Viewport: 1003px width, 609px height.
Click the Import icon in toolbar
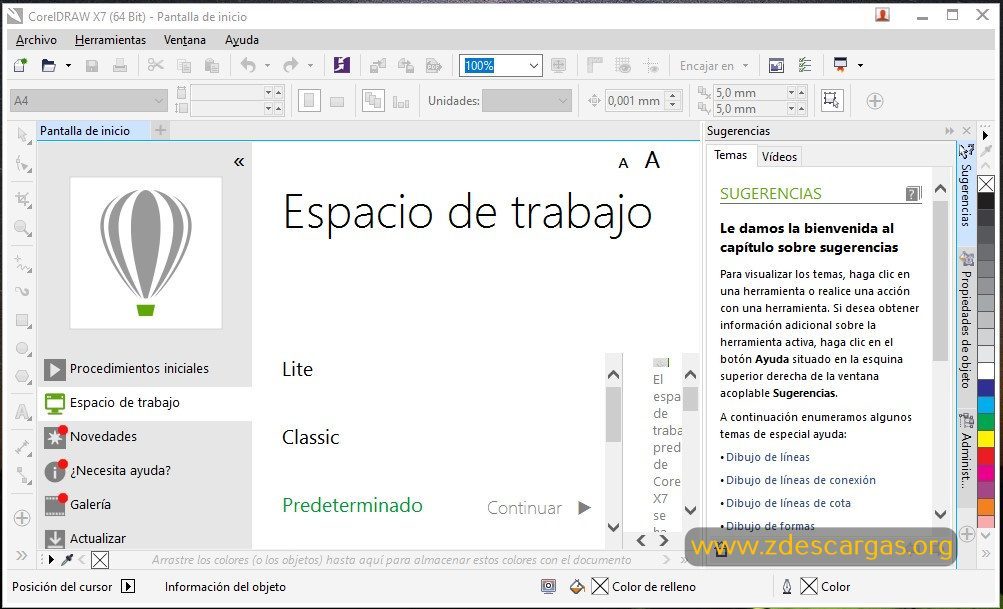coord(378,65)
